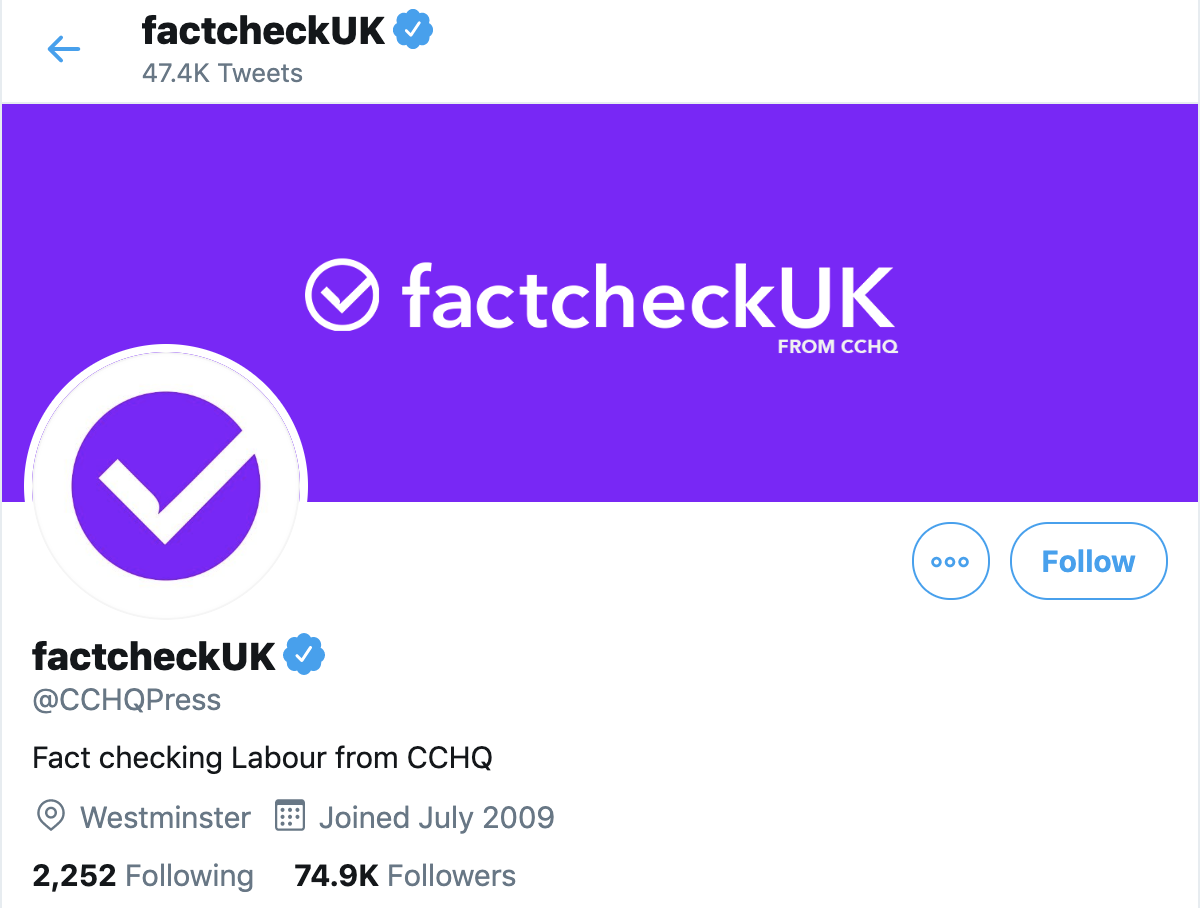Click the FROM CCHQ text in banner
This screenshot has width=1200, height=908.
[837, 348]
